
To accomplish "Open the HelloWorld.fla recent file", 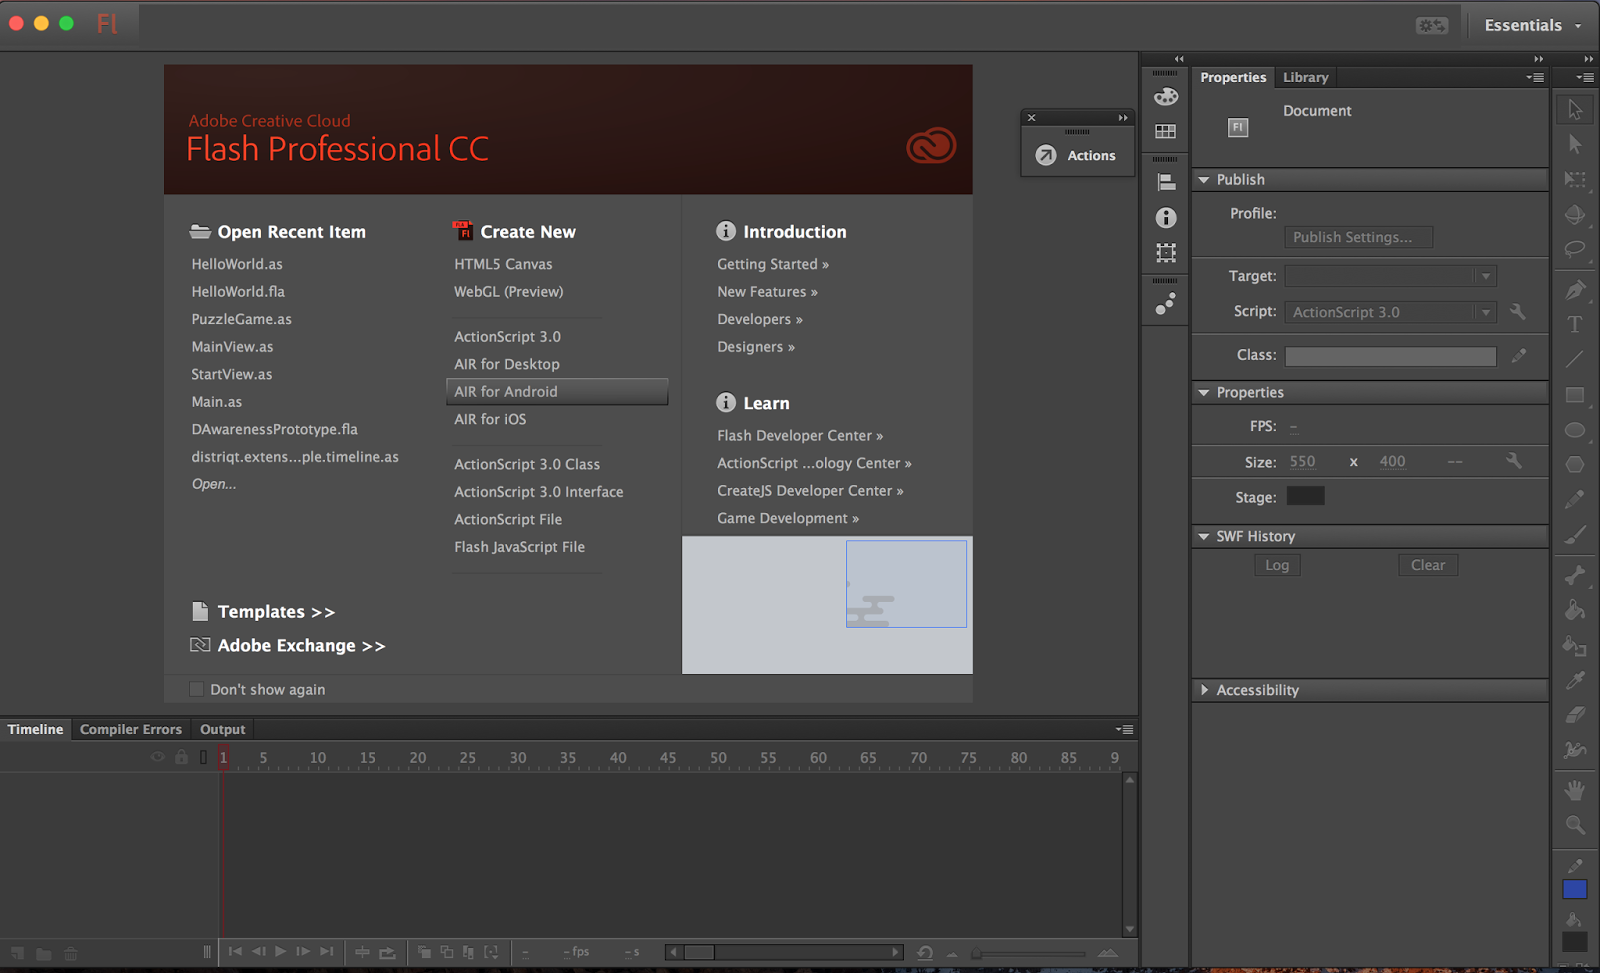I will tap(237, 291).
